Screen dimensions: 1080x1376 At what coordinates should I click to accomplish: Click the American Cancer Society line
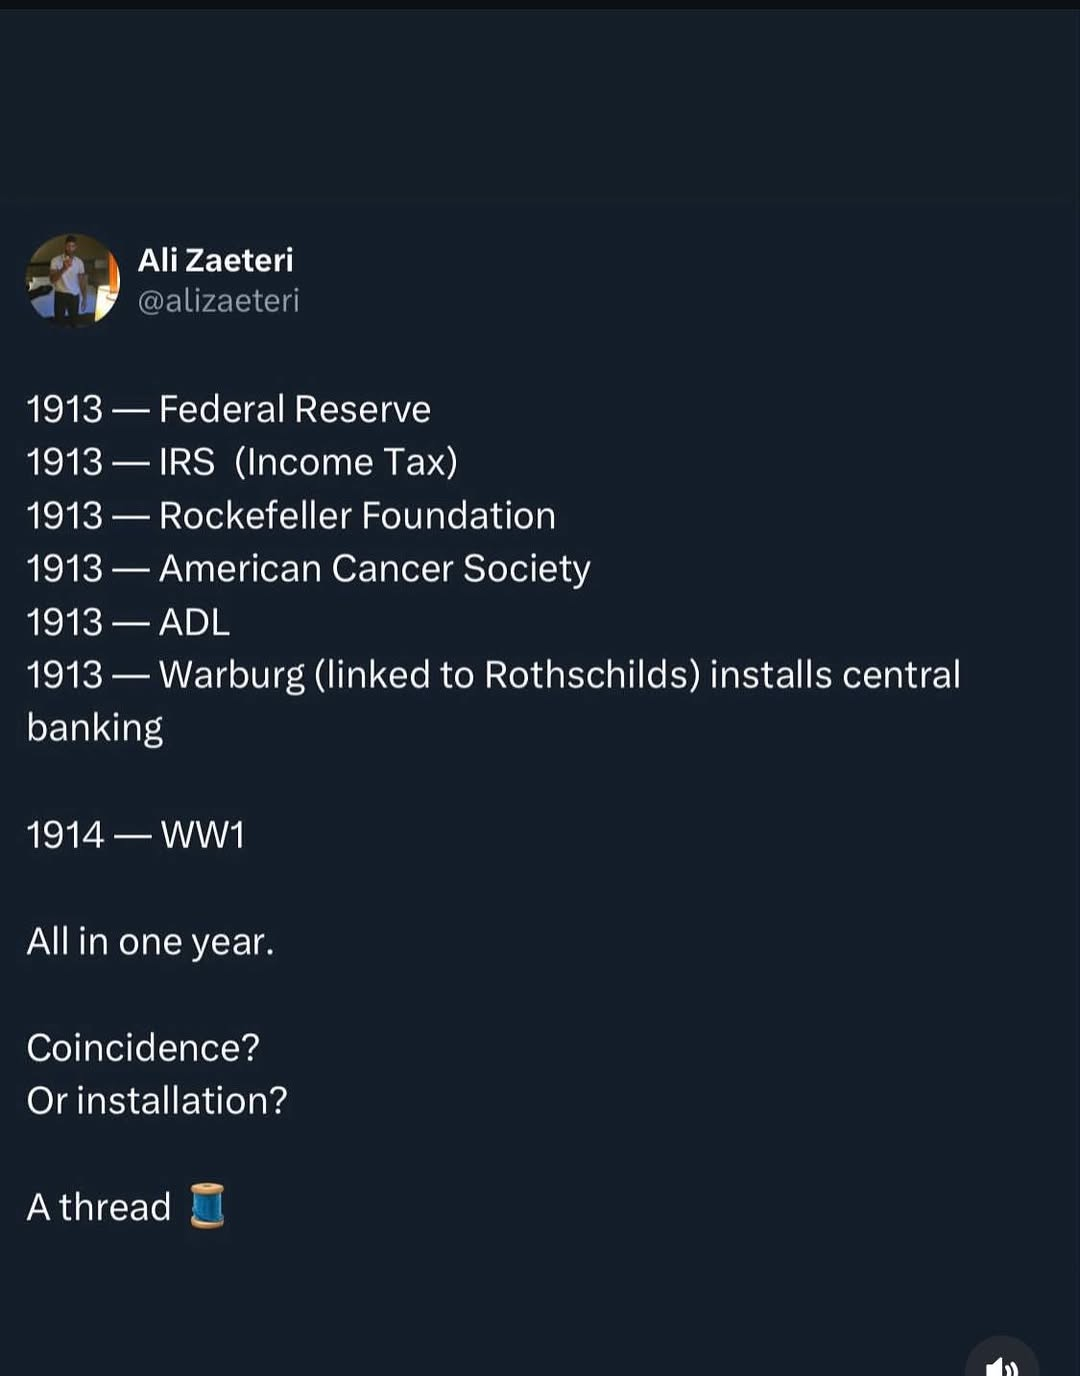coord(308,569)
